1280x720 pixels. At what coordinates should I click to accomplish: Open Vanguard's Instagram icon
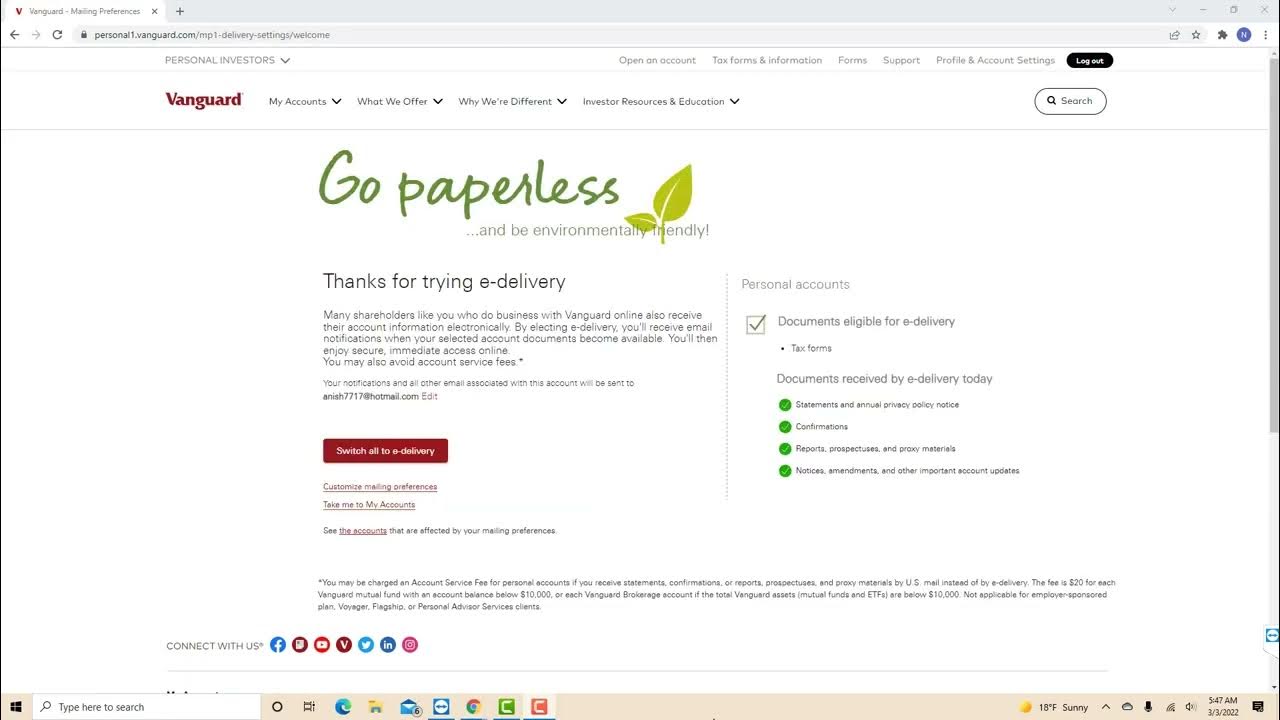tap(410, 645)
